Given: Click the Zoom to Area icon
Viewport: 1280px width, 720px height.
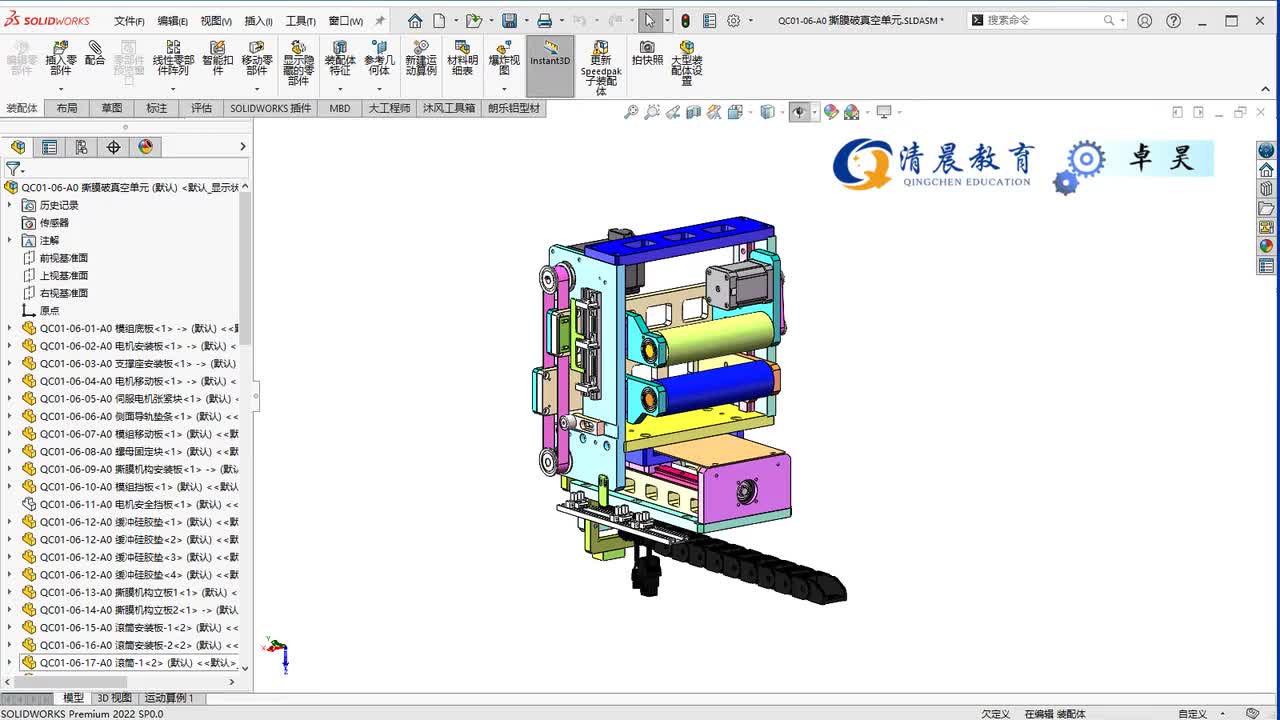Looking at the screenshot, I should [652, 112].
